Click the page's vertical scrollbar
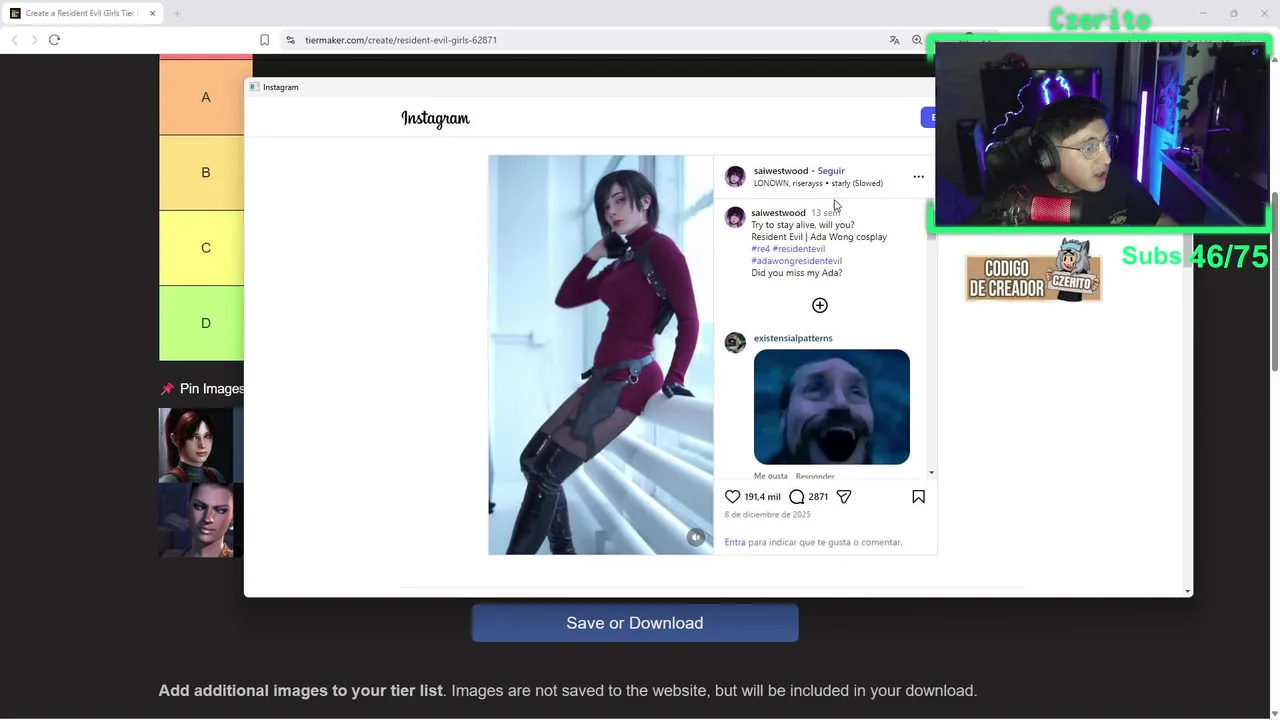 (1274, 280)
